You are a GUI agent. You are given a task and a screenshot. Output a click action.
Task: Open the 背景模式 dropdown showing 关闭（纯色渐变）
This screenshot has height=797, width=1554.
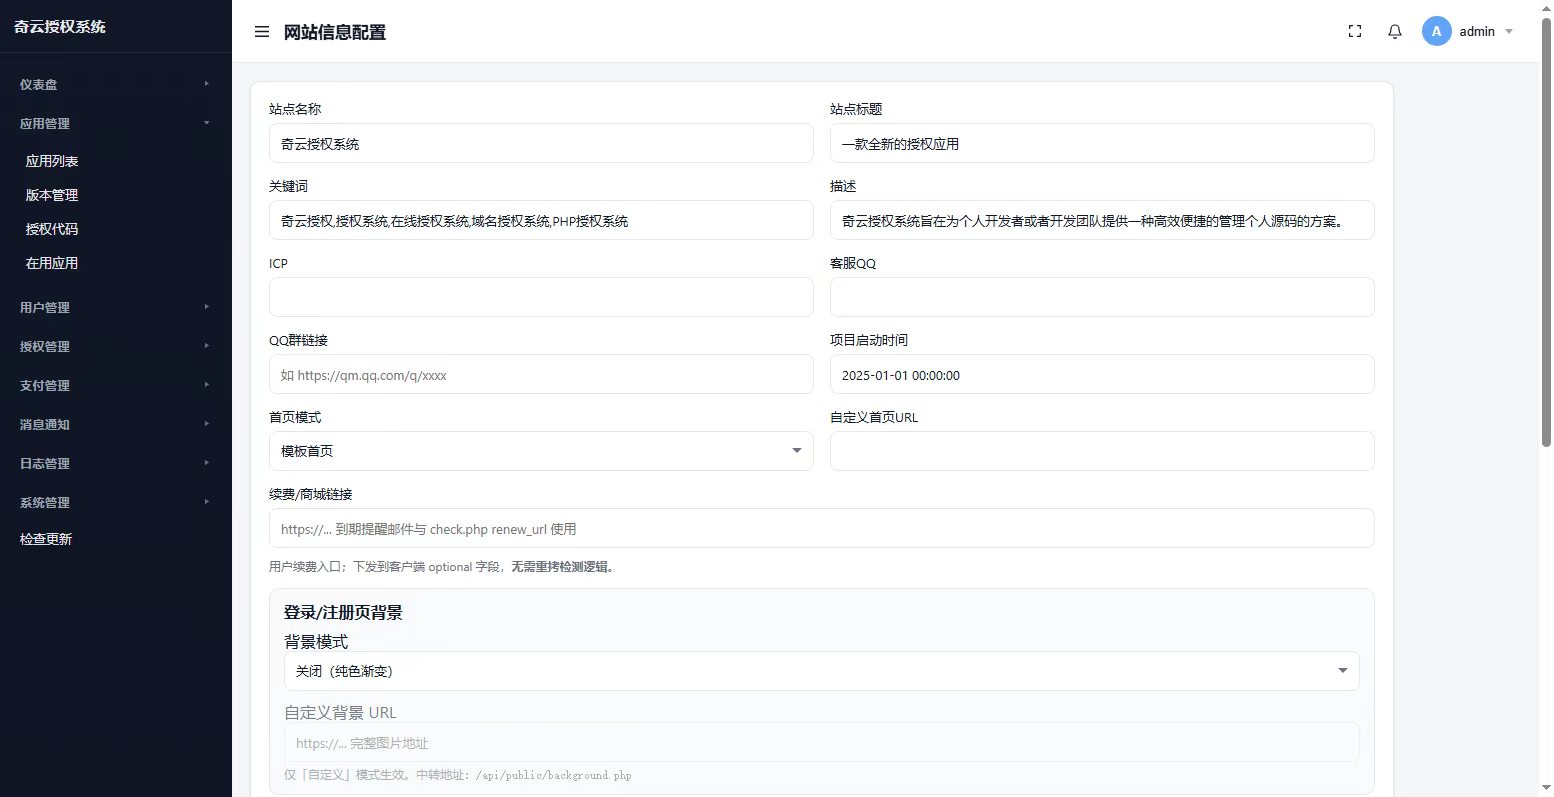[821, 671]
